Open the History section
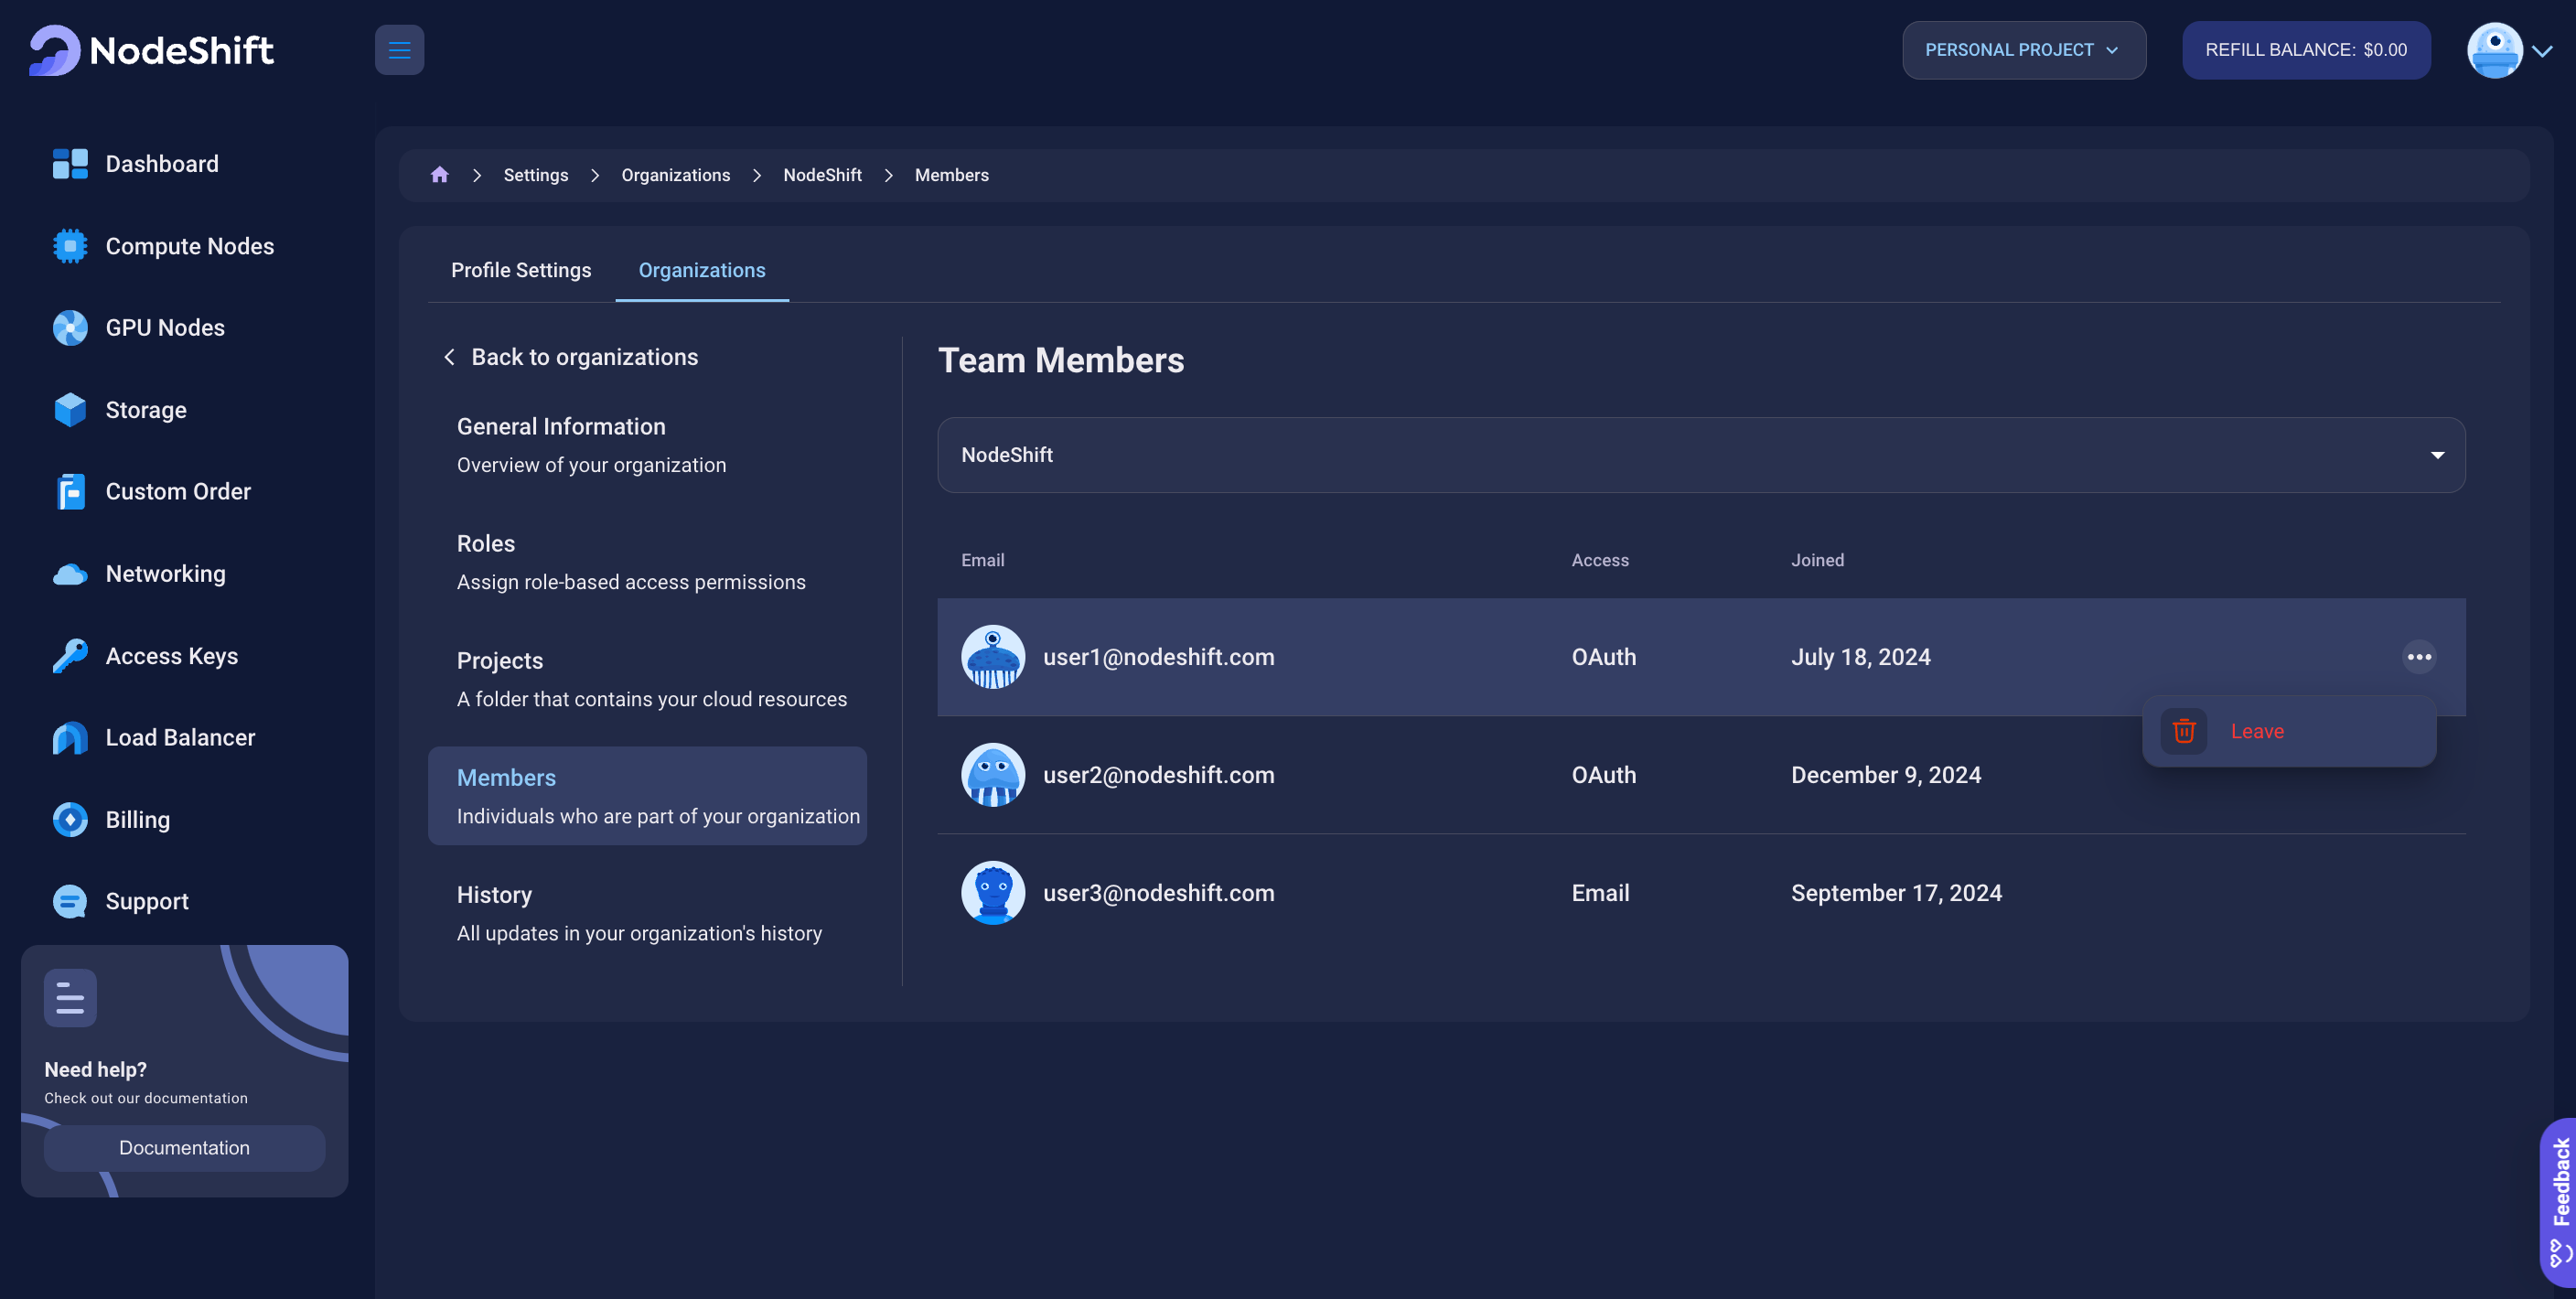The image size is (2576, 1299). (648, 913)
